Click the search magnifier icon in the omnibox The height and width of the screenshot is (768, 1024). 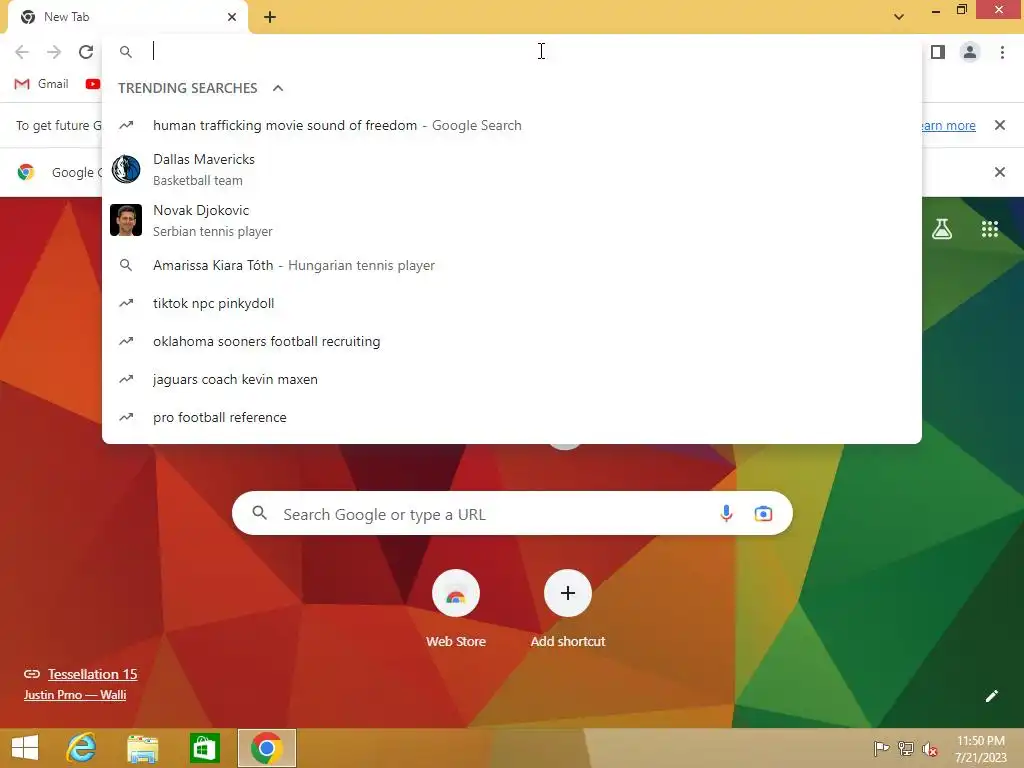pyautogui.click(x=126, y=52)
